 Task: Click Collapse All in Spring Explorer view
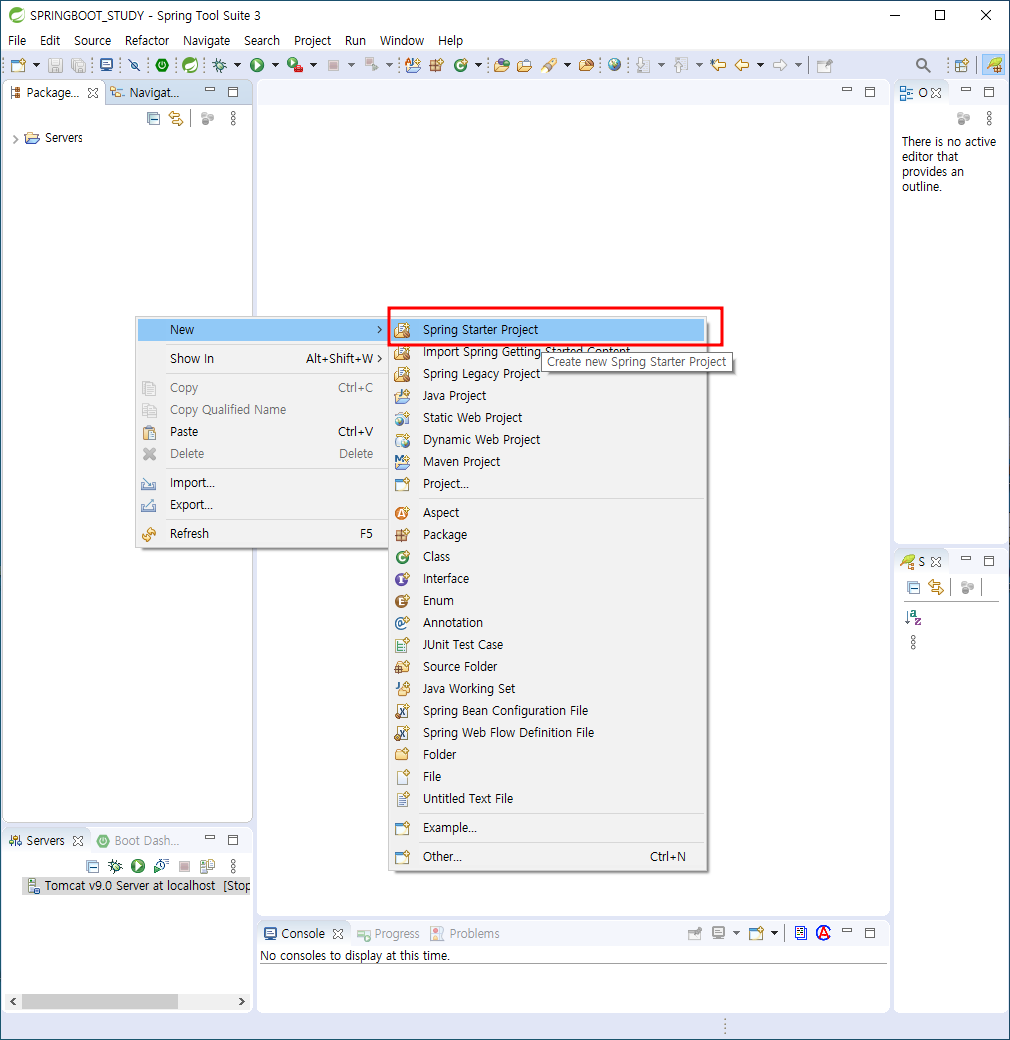pos(913,588)
